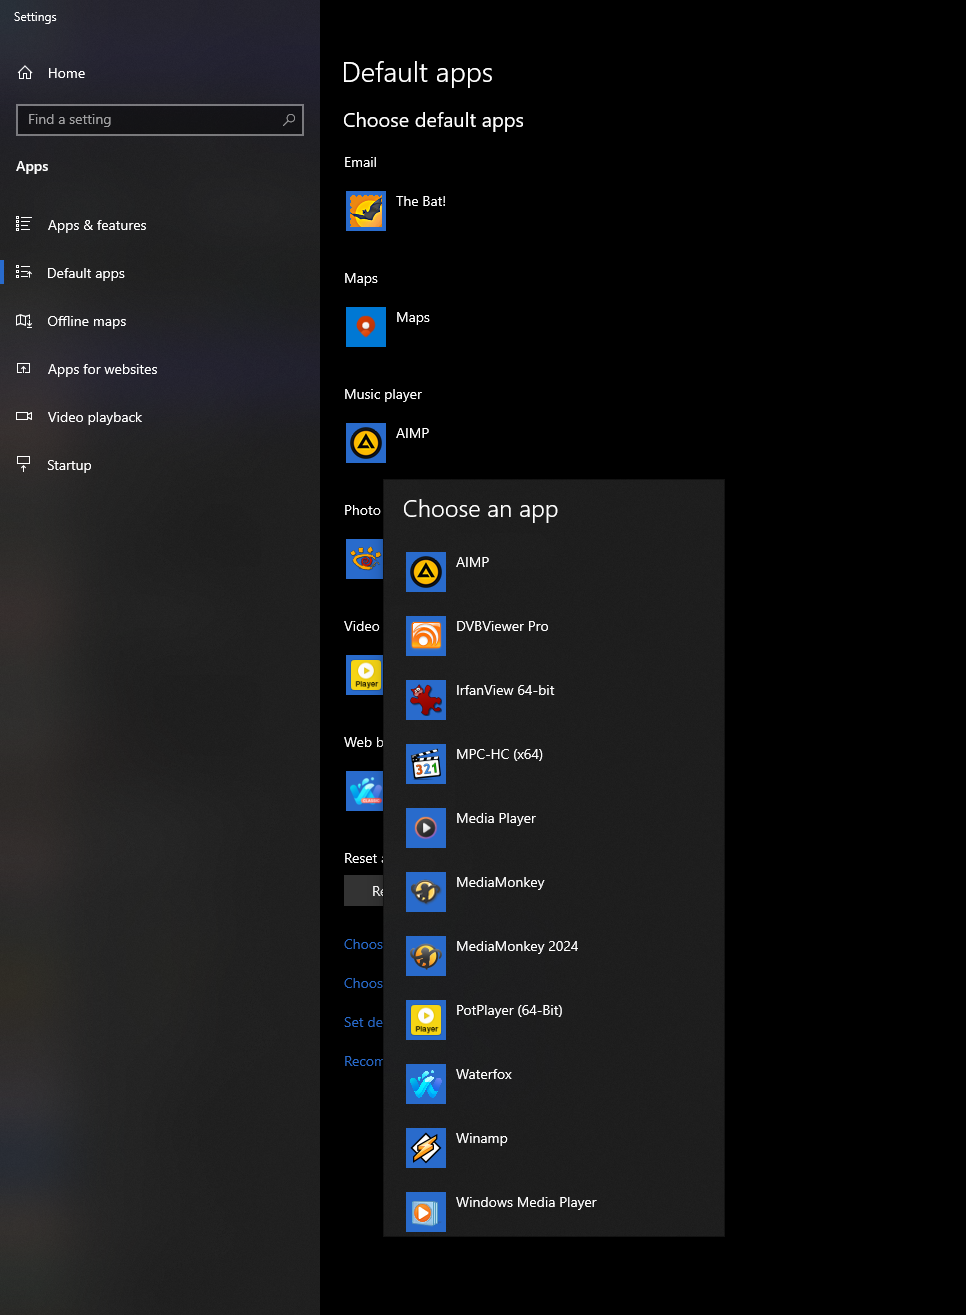Image resolution: width=966 pixels, height=1315 pixels.
Task: Select the PotPlayer (64-Bit) icon
Action: tap(426, 1020)
